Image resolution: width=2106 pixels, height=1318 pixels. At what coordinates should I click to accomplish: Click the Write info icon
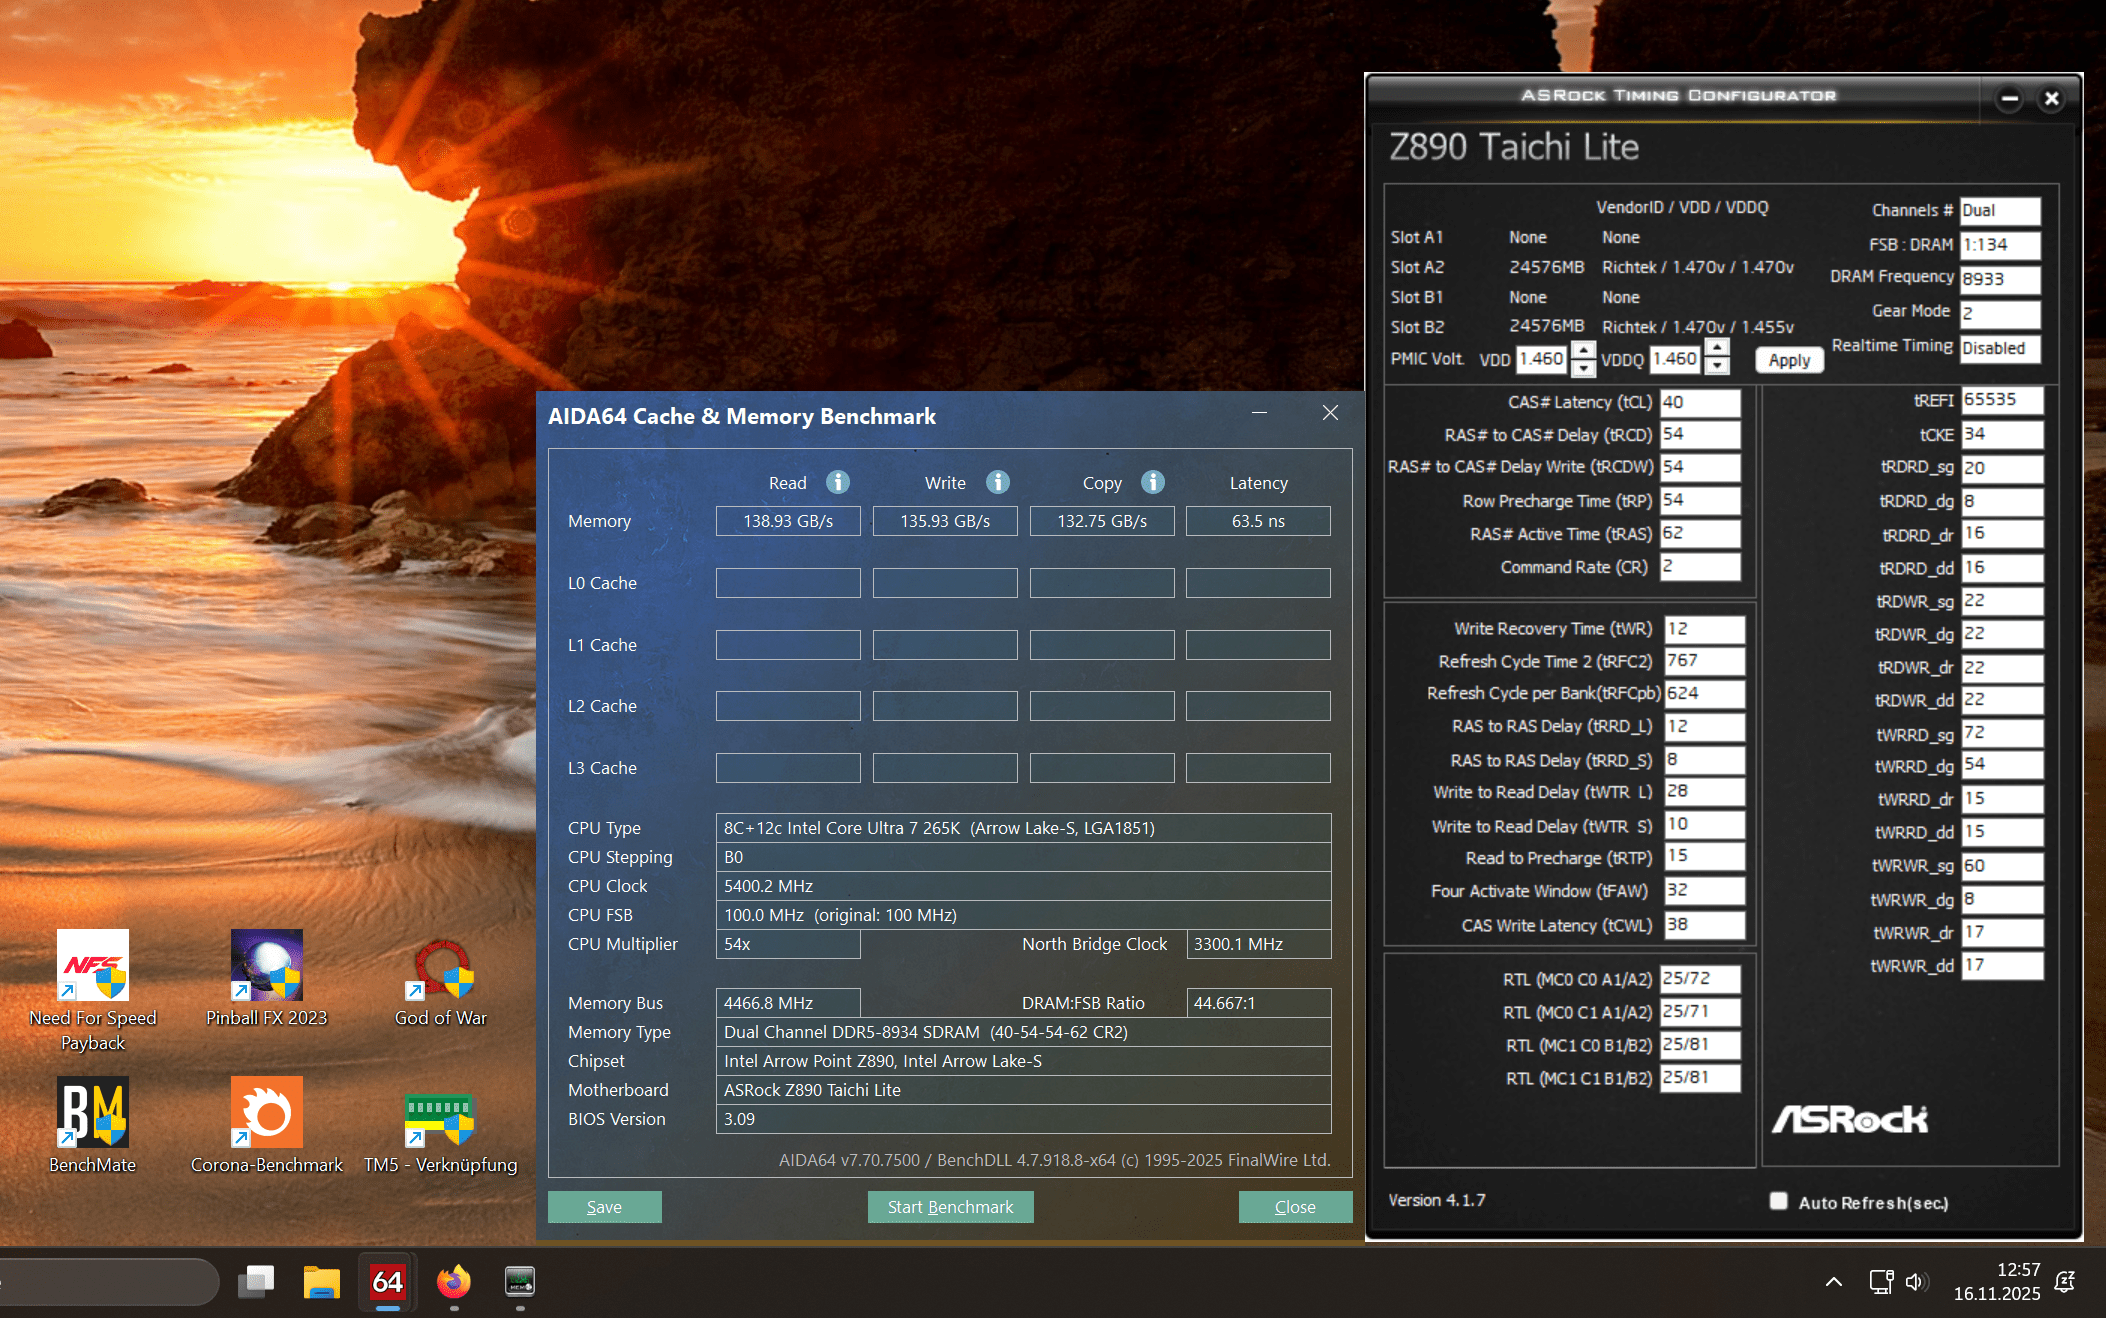coord(997,483)
